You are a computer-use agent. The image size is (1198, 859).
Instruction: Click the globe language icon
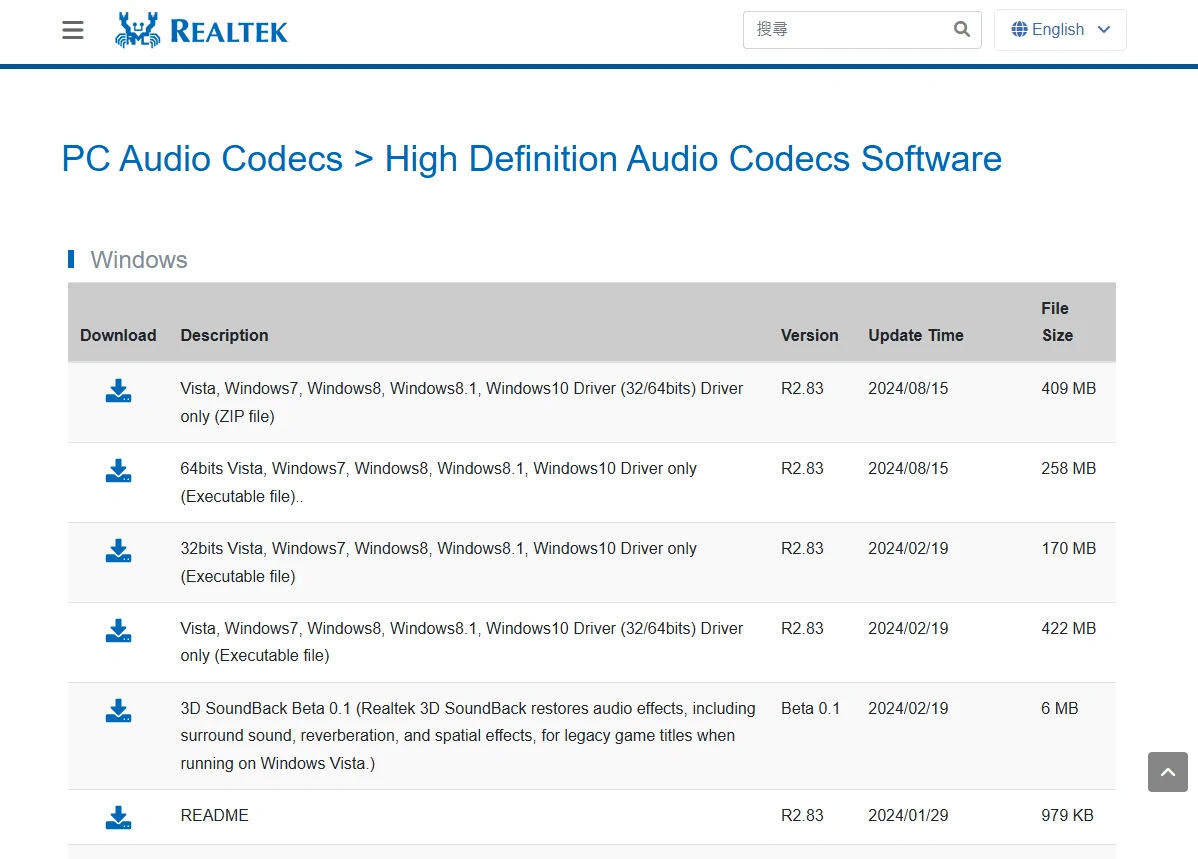click(x=1019, y=29)
